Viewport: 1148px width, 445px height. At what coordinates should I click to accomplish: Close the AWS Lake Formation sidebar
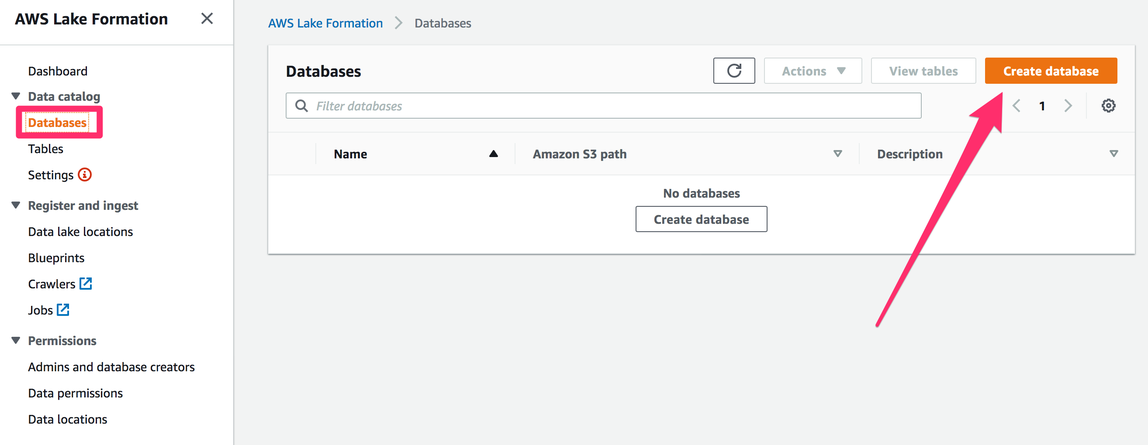point(207,19)
